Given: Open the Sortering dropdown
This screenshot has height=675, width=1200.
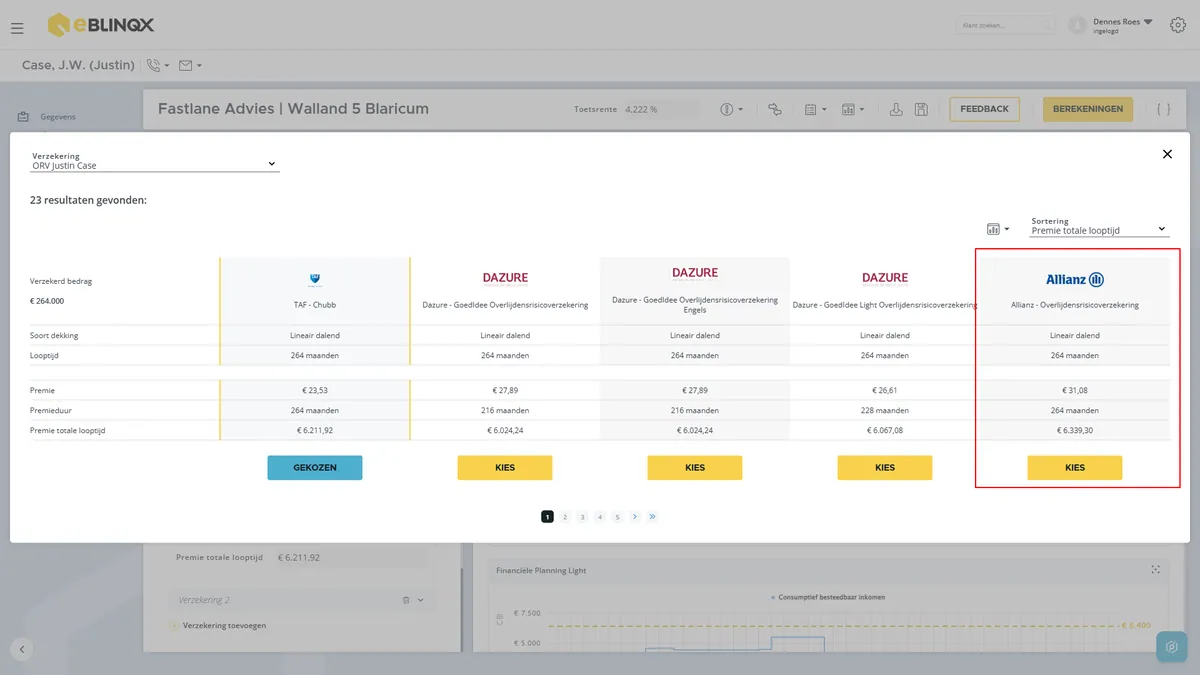Looking at the screenshot, I should tap(1100, 225).
